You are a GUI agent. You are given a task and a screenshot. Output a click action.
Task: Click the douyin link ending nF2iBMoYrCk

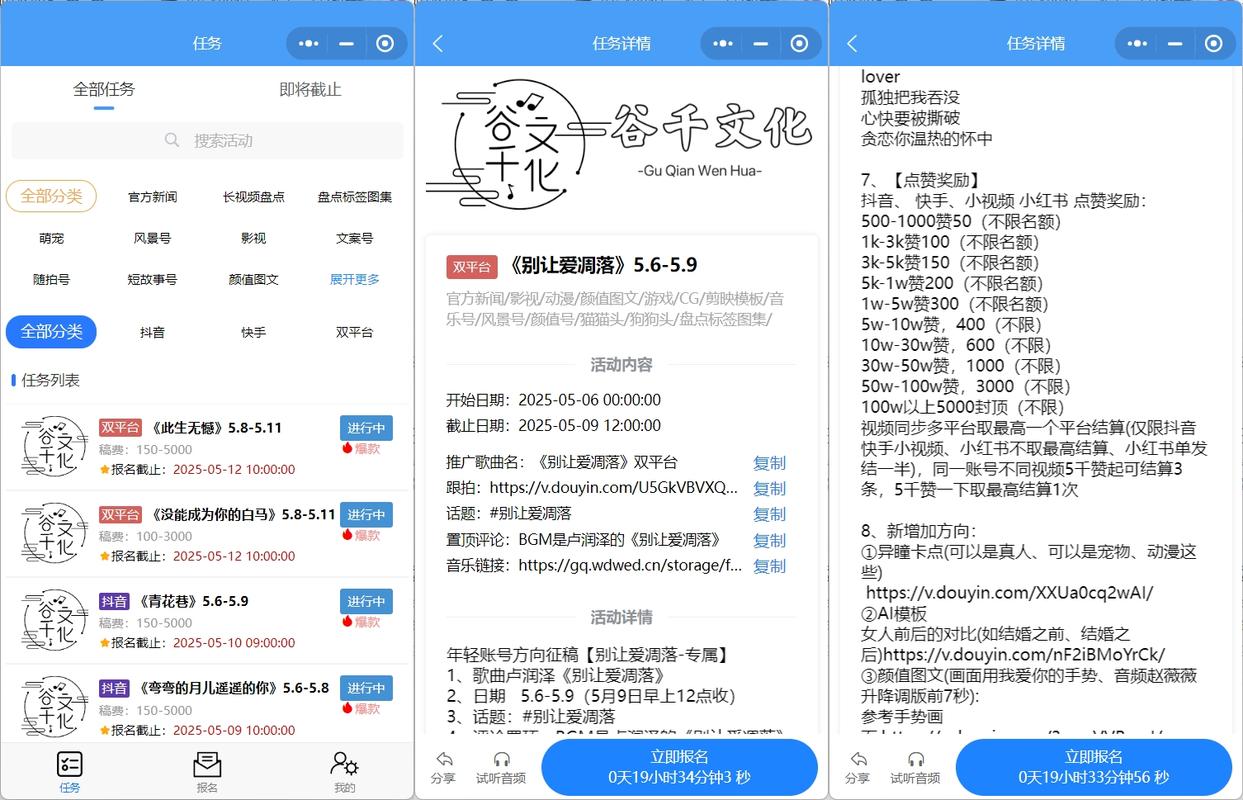click(1024, 655)
